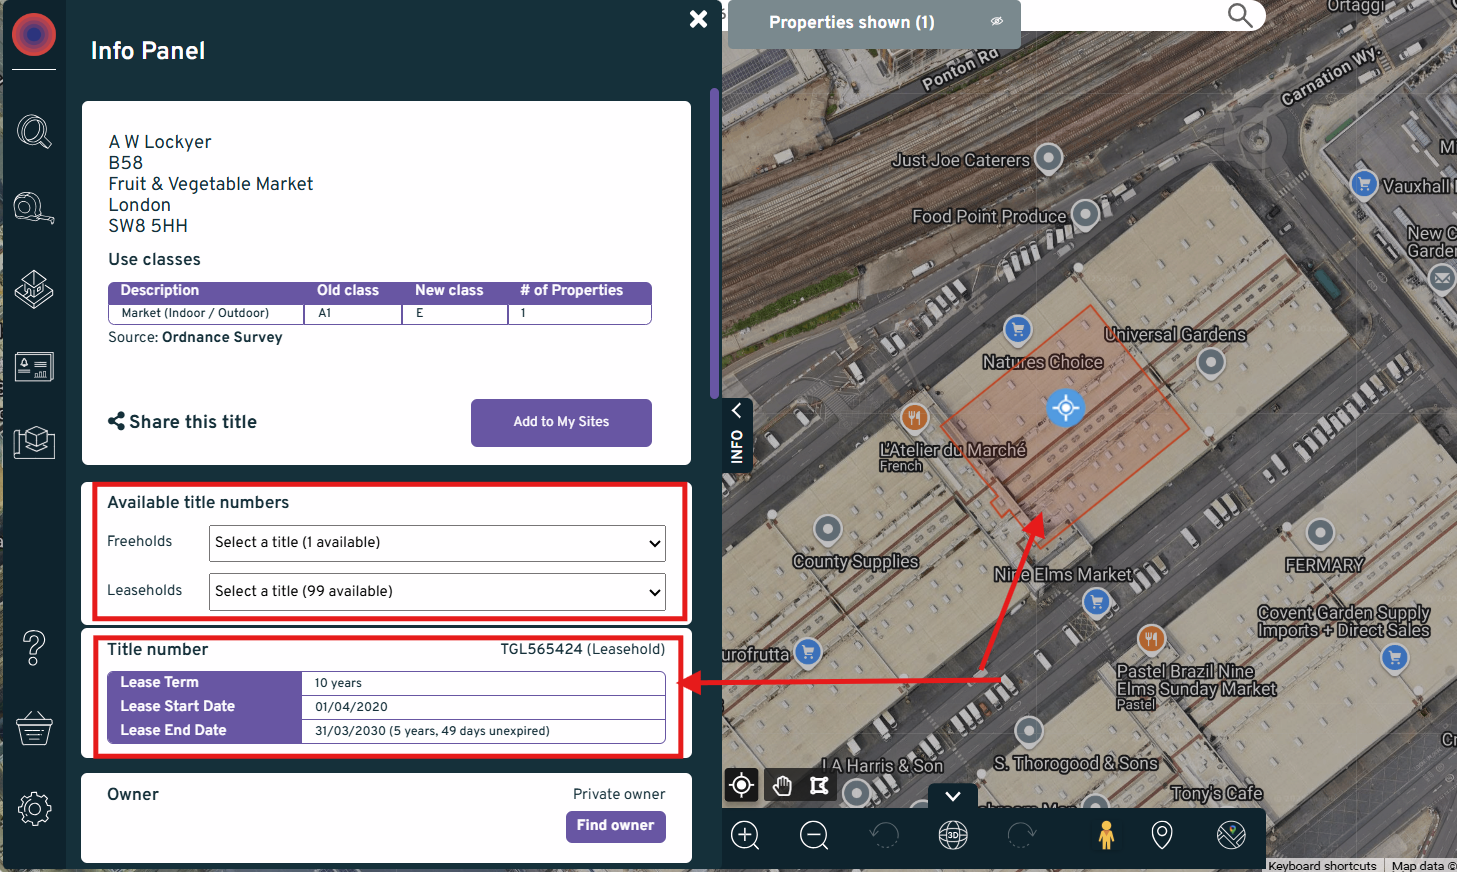
Task: Click the Universal Gardens map pin
Action: click(x=1211, y=361)
